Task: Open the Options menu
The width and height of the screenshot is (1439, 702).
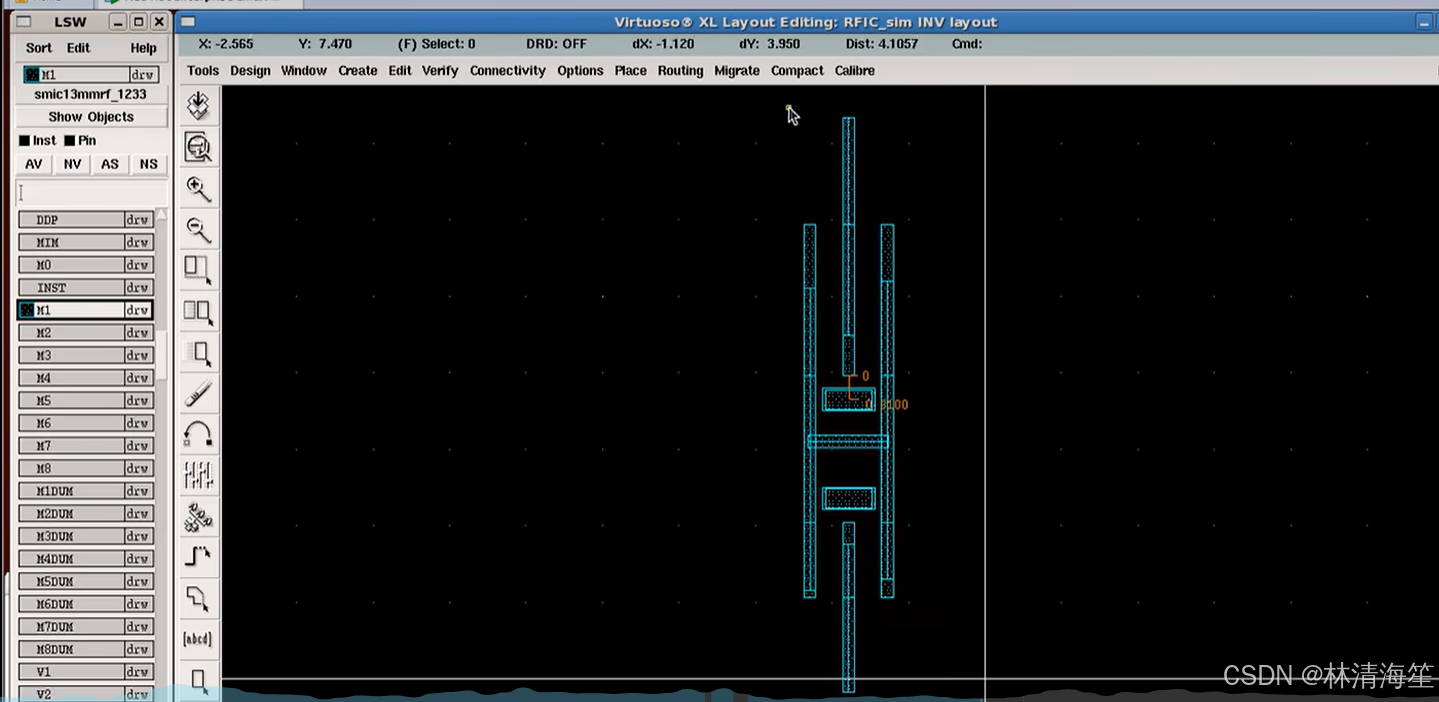Action: (x=580, y=71)
